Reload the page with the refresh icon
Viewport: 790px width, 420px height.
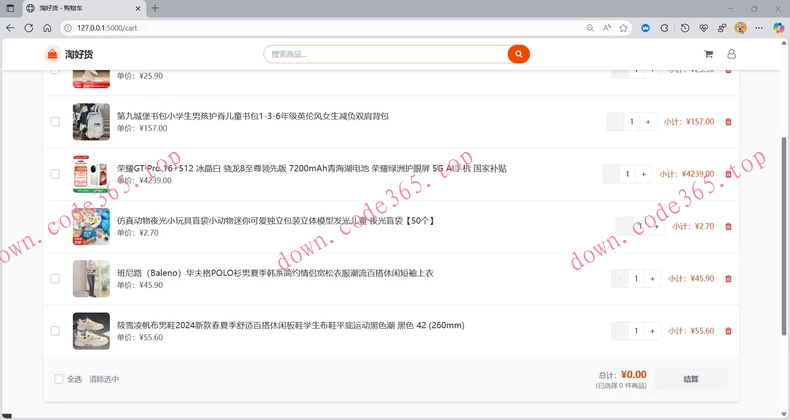[29, 28]
